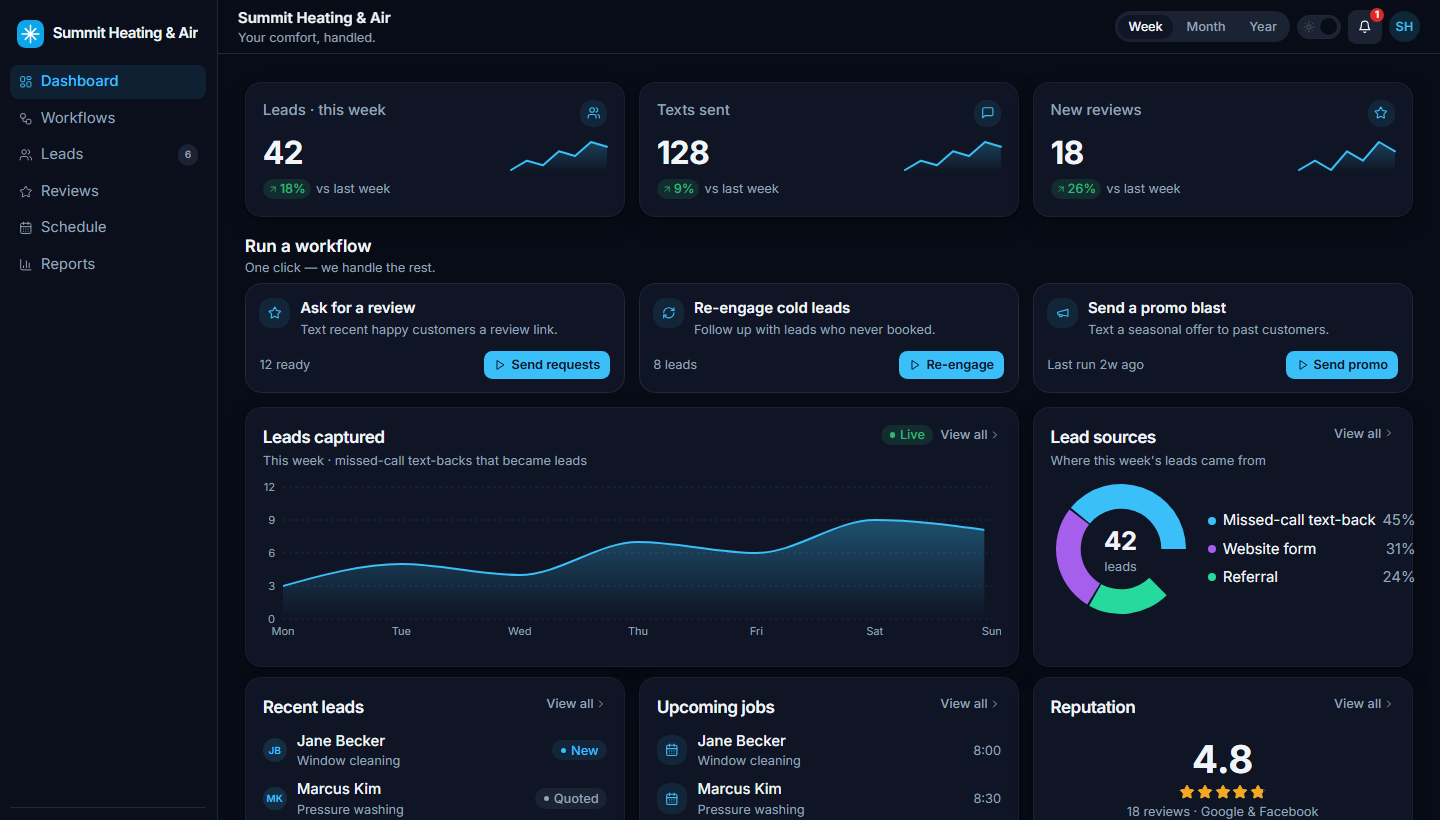
Task: Click the Quoted status tag for Marcus Kim
Action: [x=570, y=798]
